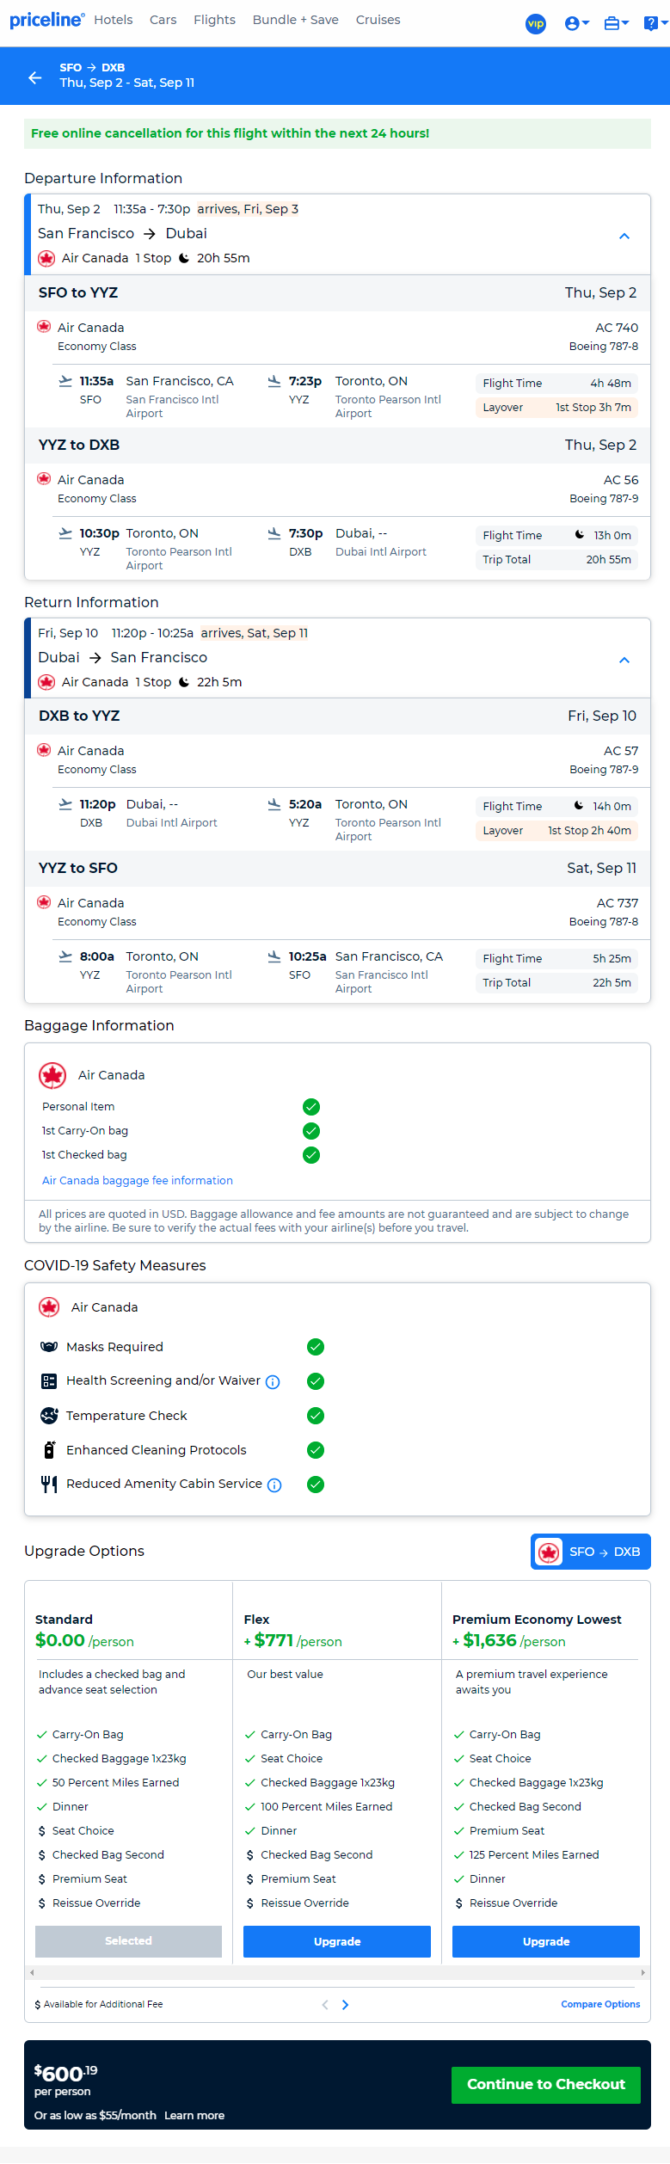Click the priceline logo
670x2164 pixels.
pos(46,20)
